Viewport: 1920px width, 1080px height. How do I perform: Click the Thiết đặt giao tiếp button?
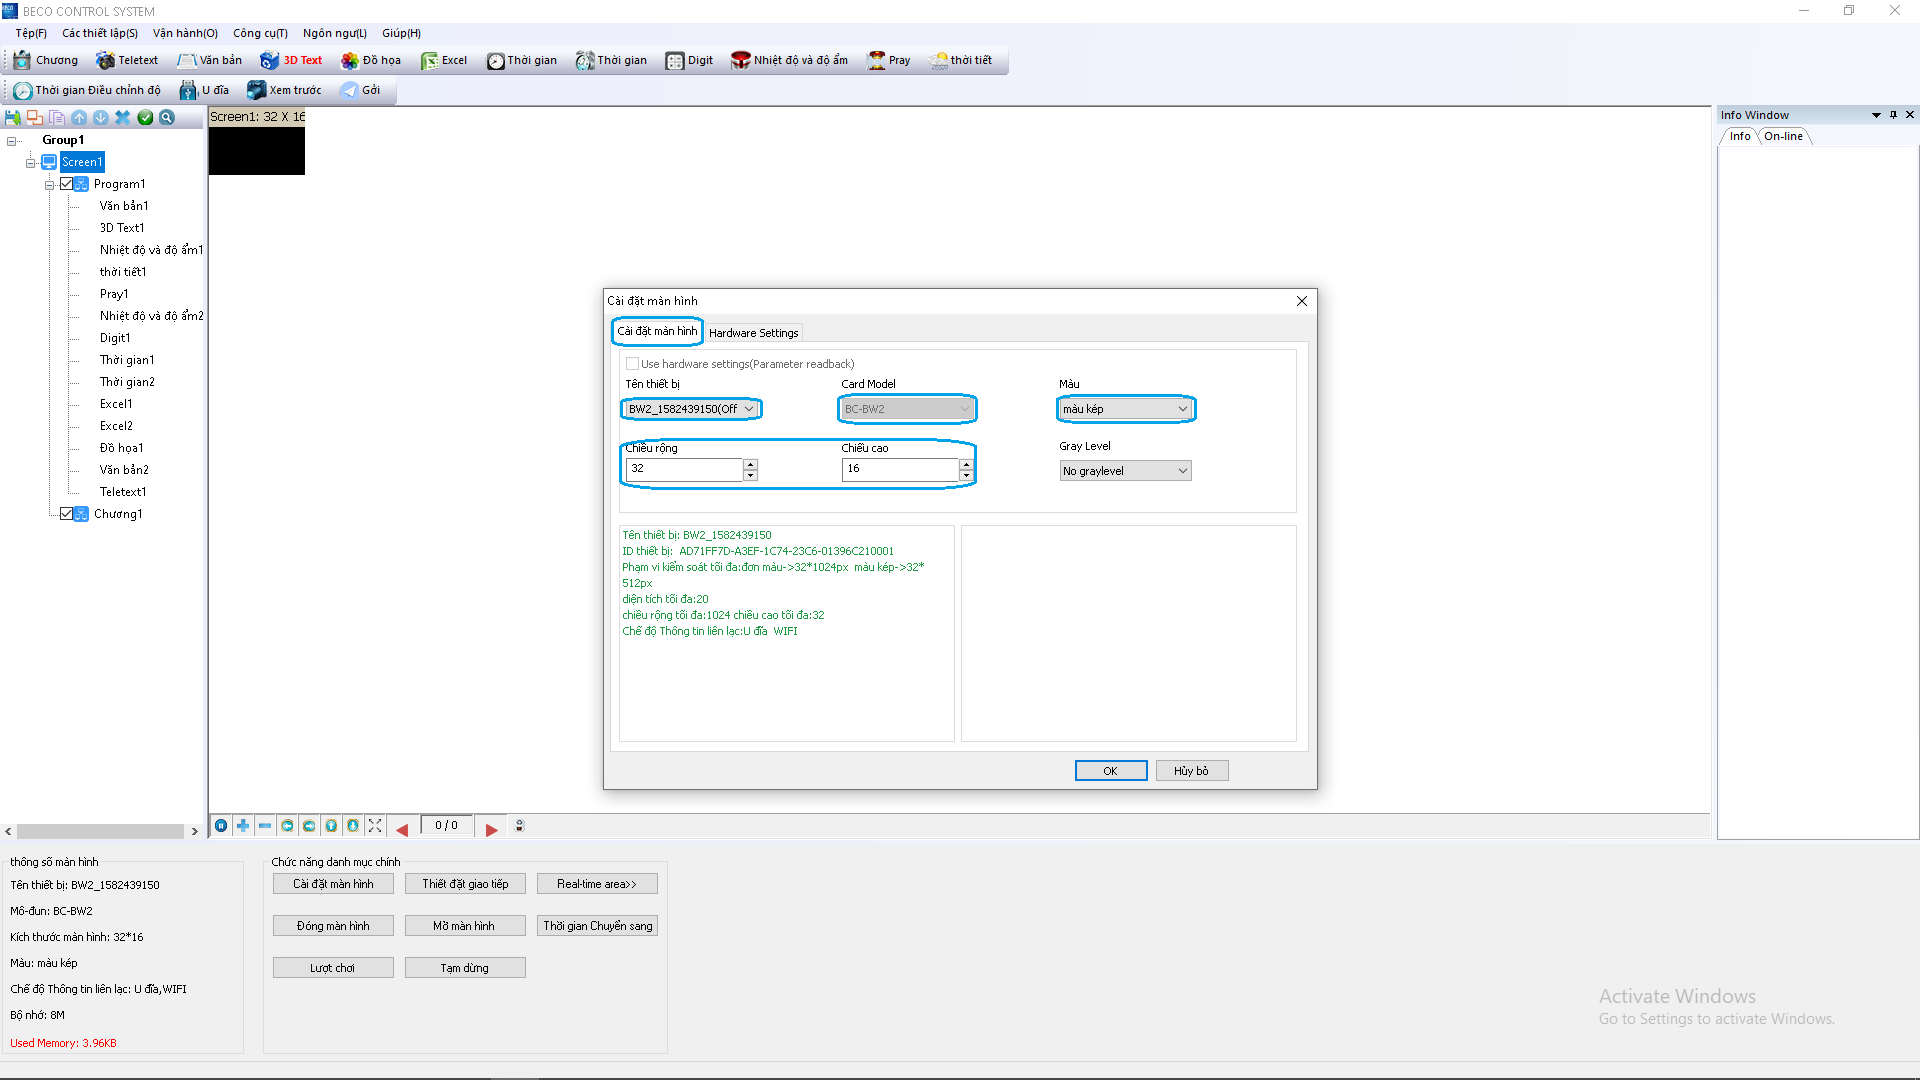(x=465, y=884)
